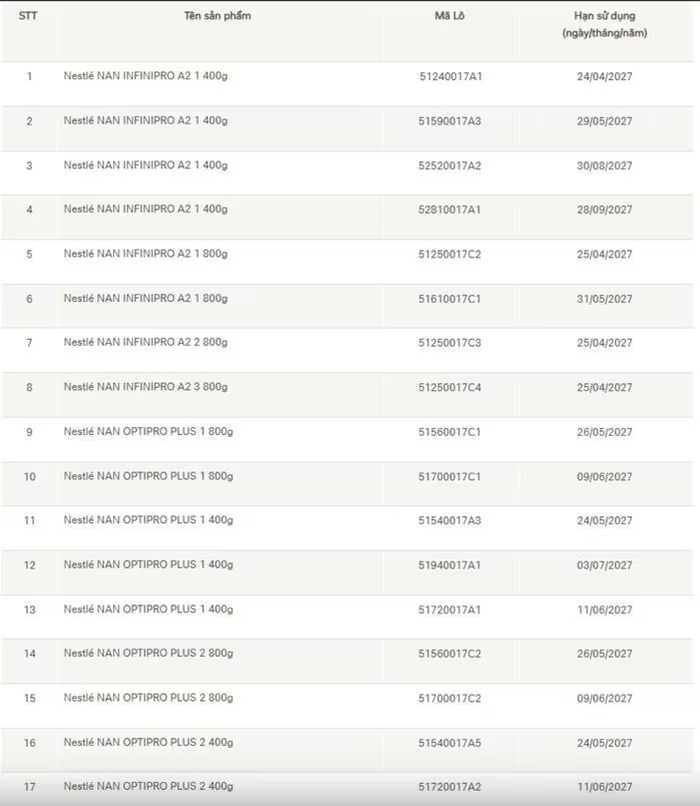700x806 pixels.
Task: Click the Tên sản phẩm column header
Action: coord(217,16)
